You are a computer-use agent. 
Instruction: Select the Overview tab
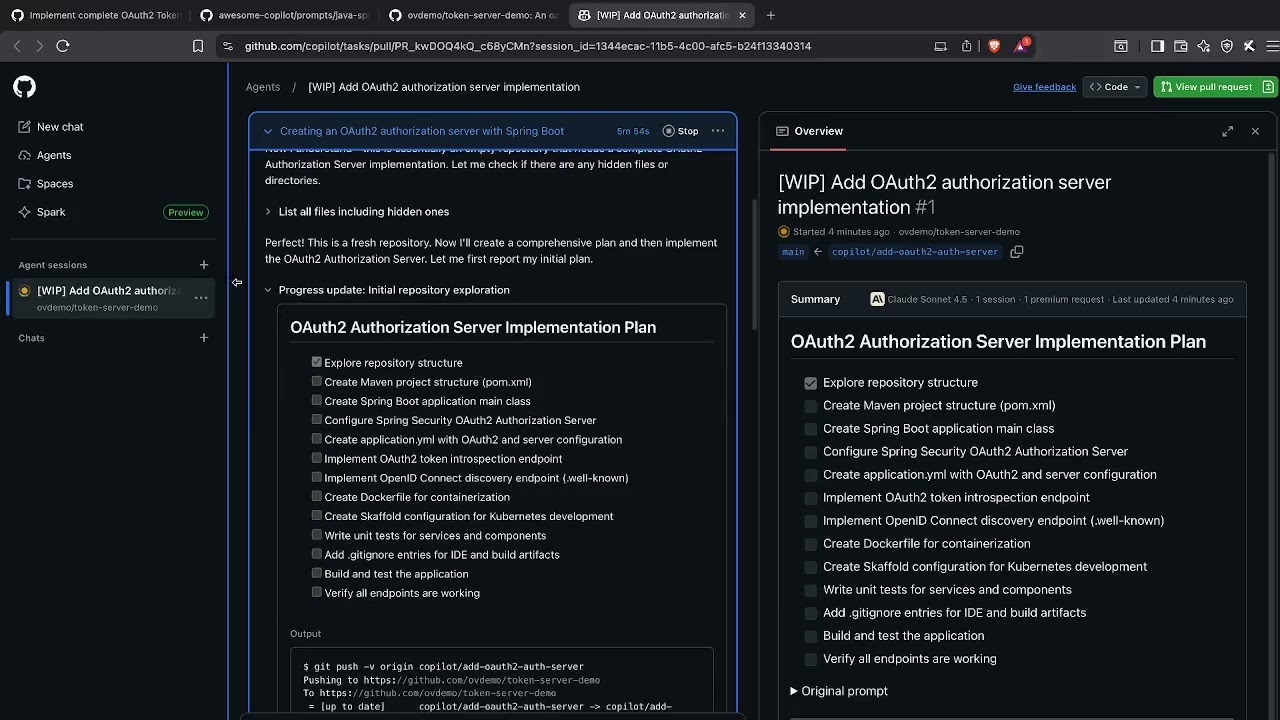(810, 131)
